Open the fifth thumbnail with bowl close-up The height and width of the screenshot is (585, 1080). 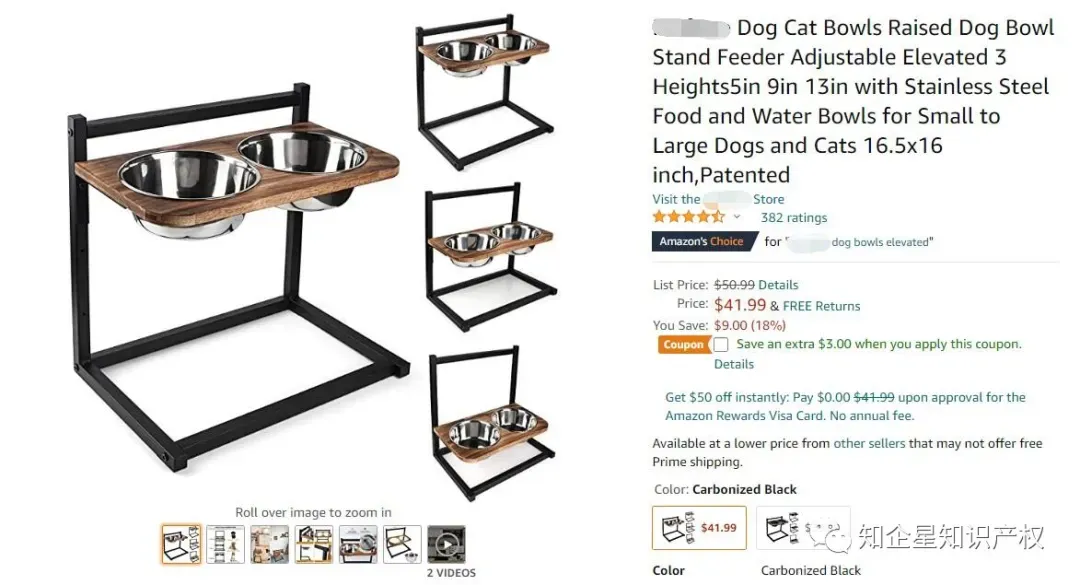[x=358, y=545]
